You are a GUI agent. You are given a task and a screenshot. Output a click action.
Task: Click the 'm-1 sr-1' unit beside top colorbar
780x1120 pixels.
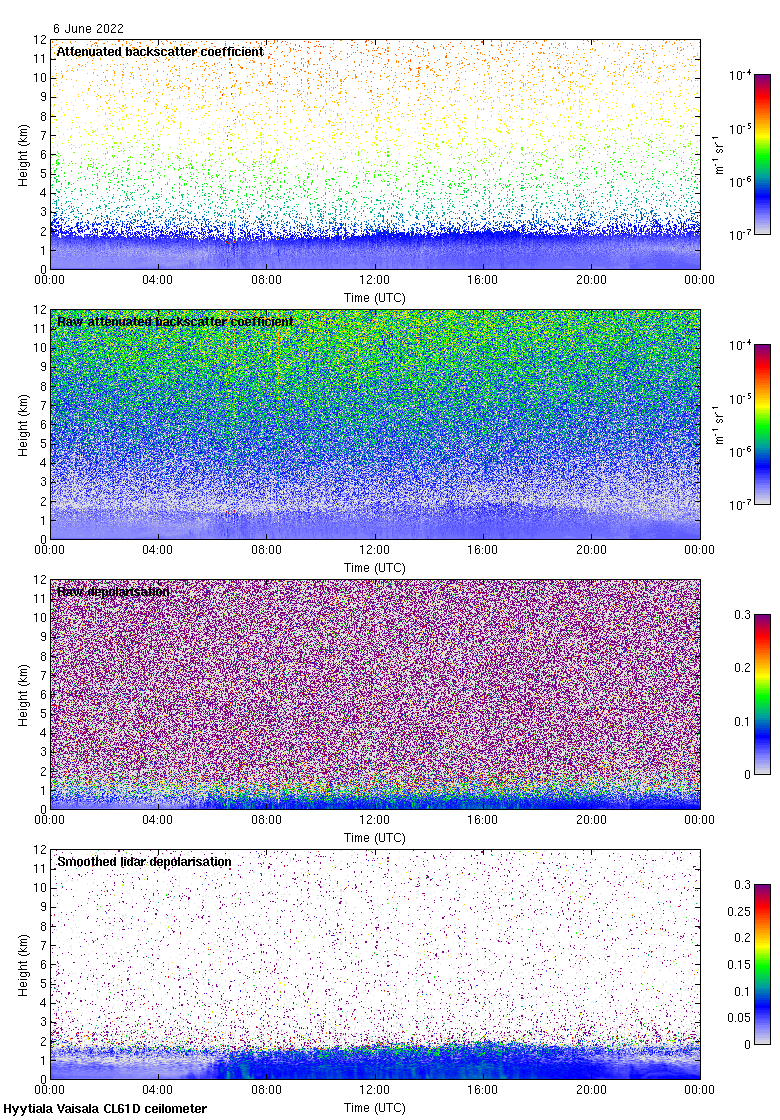(720, 154)
